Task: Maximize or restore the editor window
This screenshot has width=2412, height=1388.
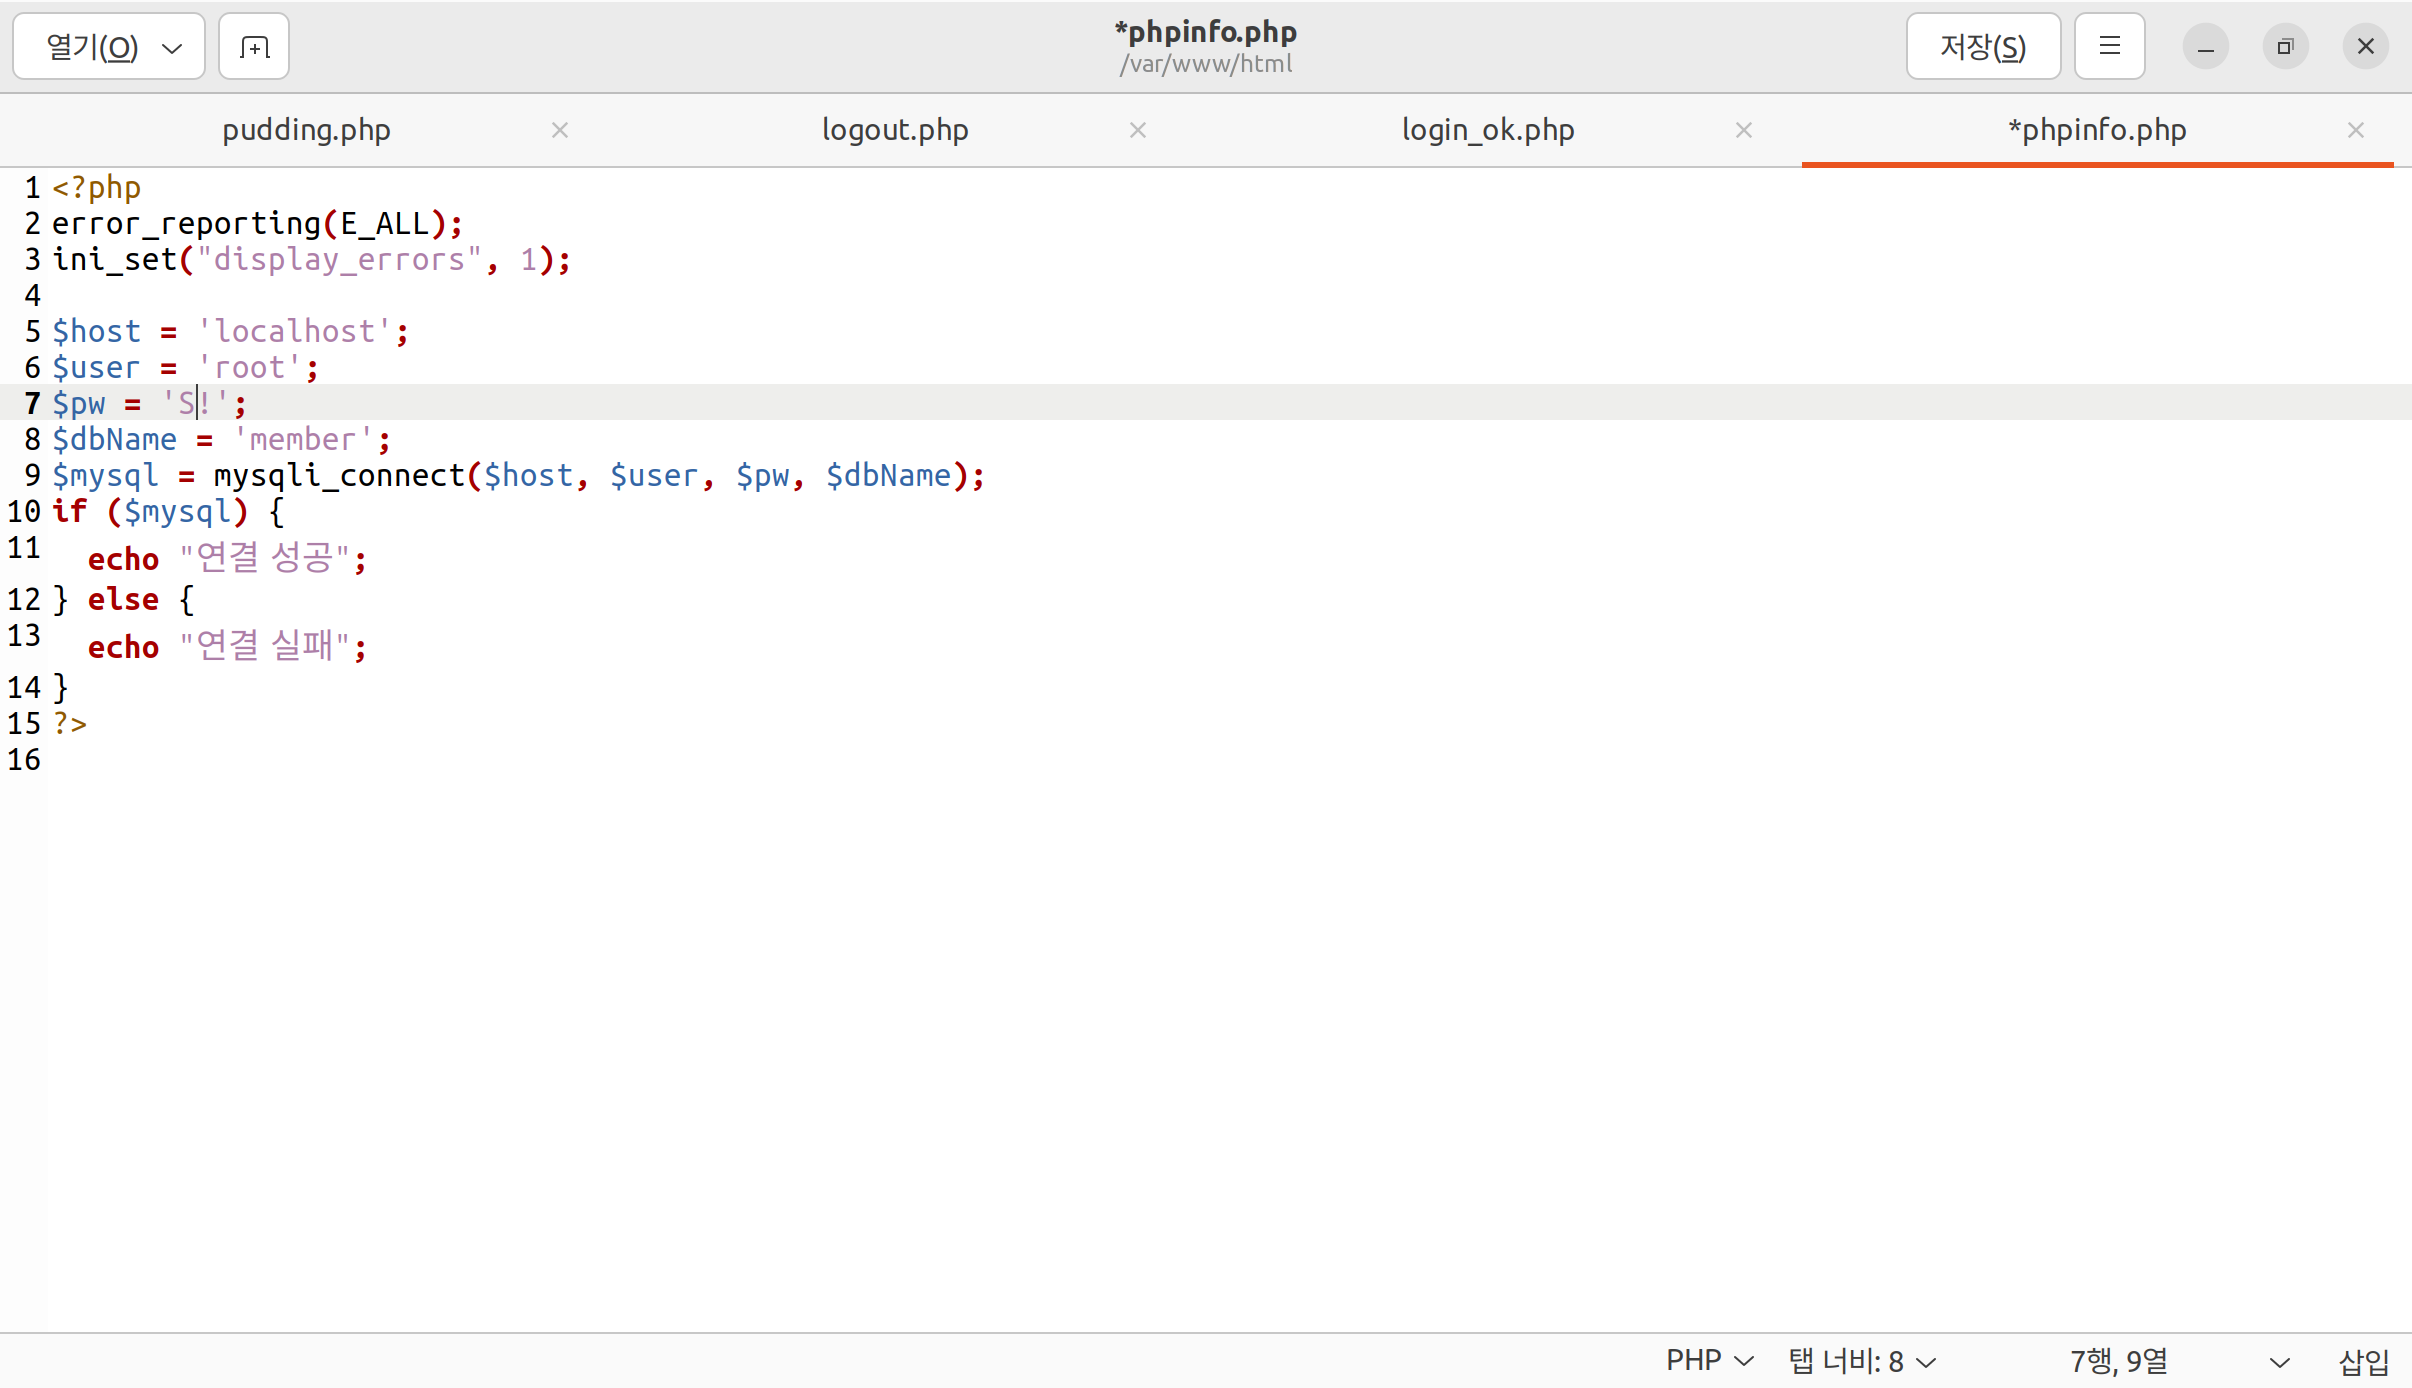Action: [2285, 47]
